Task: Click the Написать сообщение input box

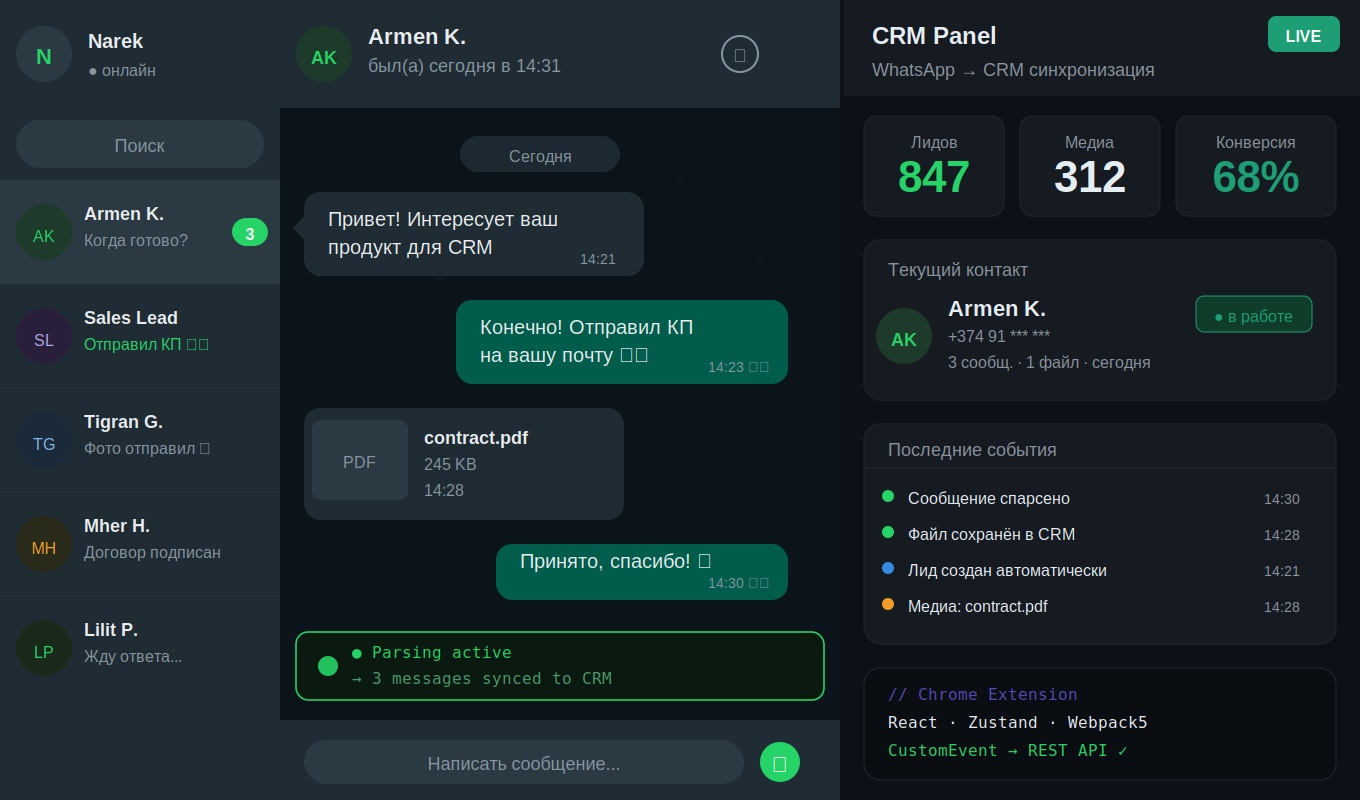Action: click(524, 762)
